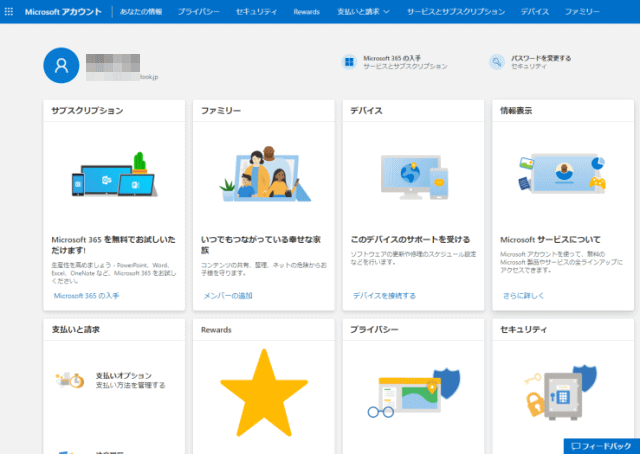Click the メンバーの追加 link
This screenshot has height=454, width=640.
228,296
